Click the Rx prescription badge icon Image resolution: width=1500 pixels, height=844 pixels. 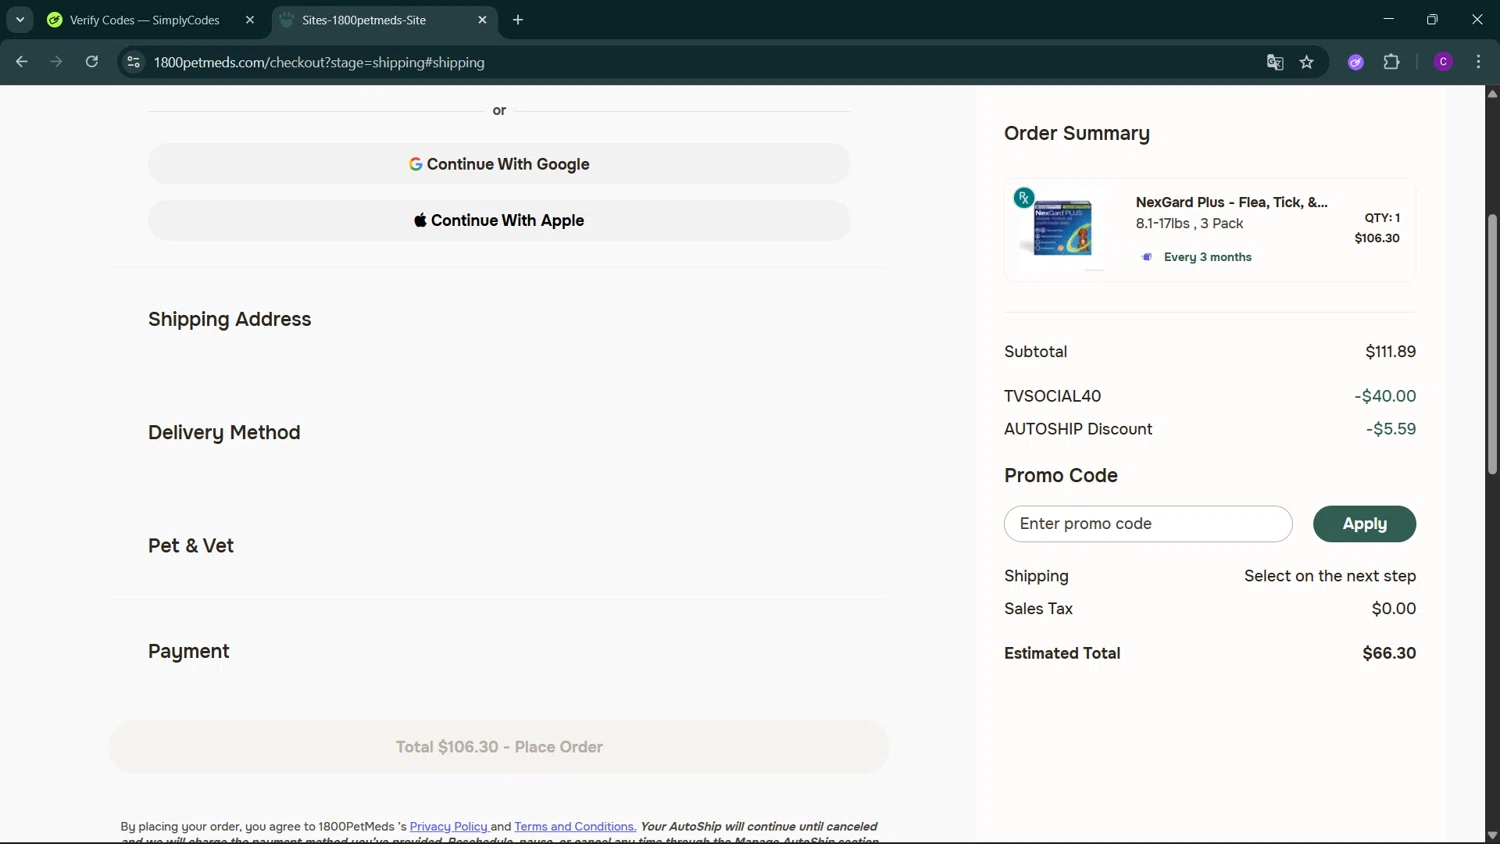1024,198
